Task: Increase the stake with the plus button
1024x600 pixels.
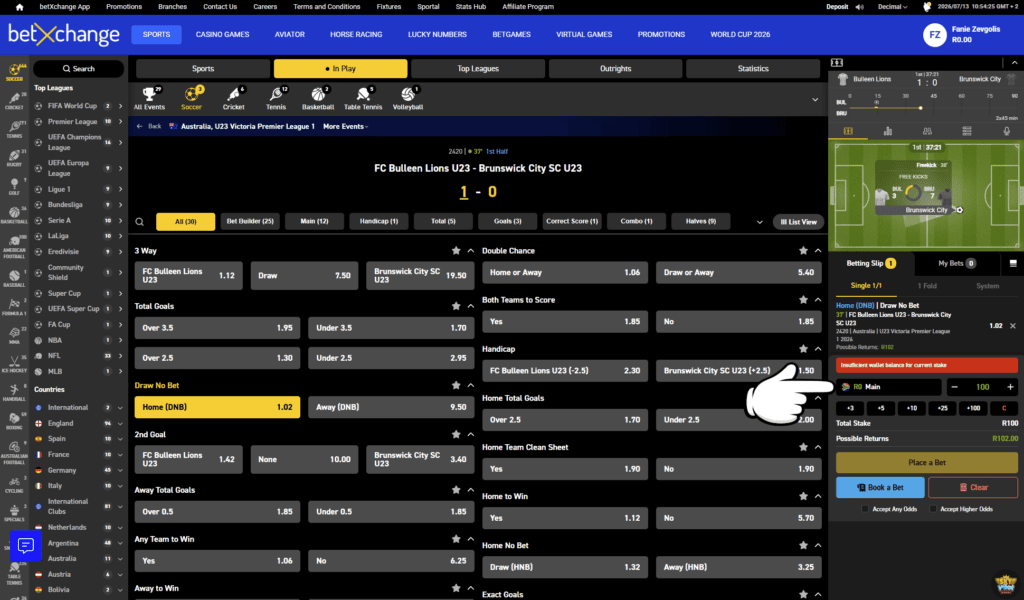Action: [1010, 387]
